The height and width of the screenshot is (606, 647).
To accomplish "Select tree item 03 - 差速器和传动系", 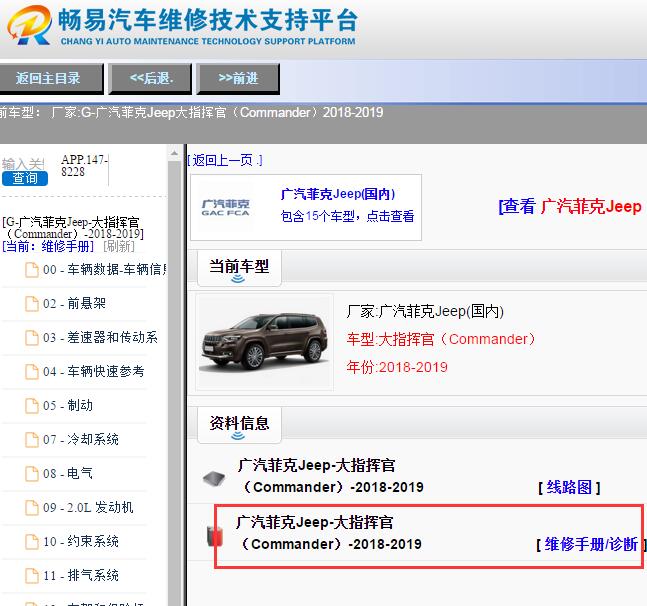I will [x=100, y=337].
